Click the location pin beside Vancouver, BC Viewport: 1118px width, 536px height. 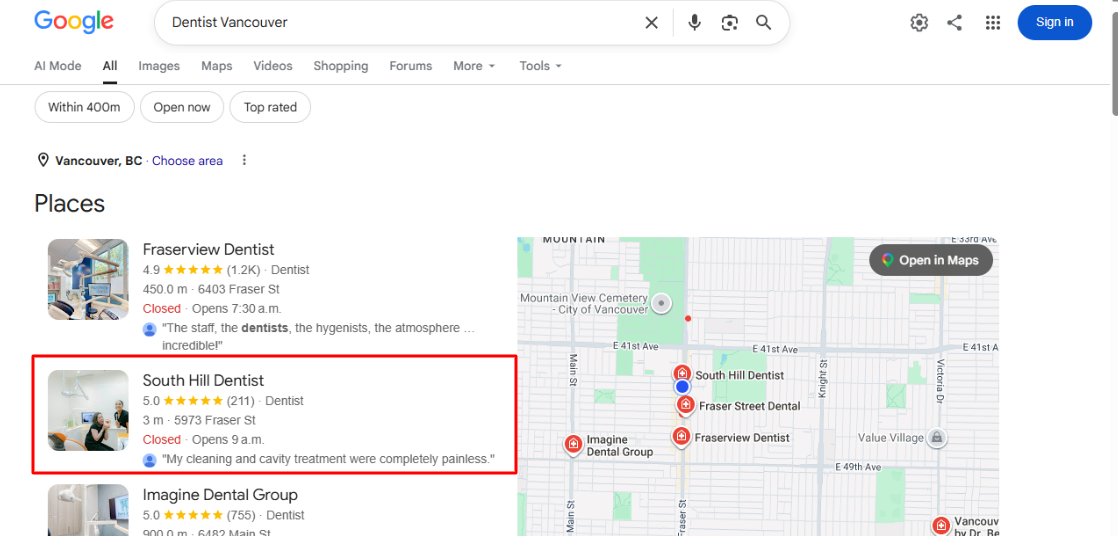(x=43, y=160)
